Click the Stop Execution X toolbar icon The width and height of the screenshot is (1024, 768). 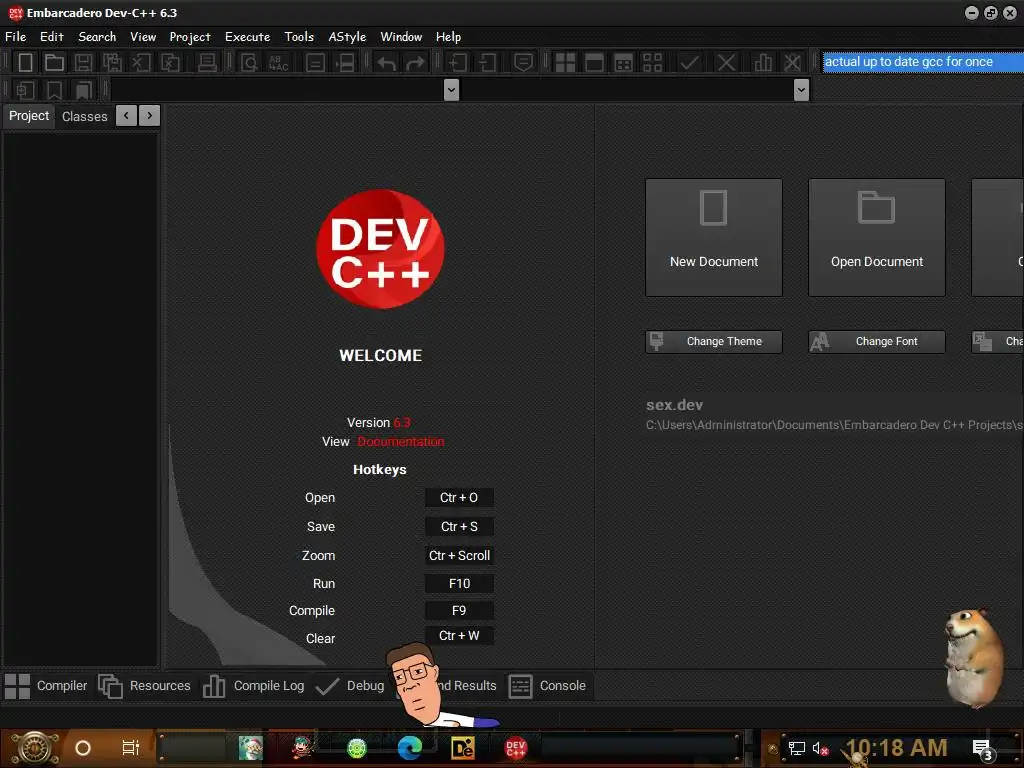pyautogui.click(x=726, y=63)
